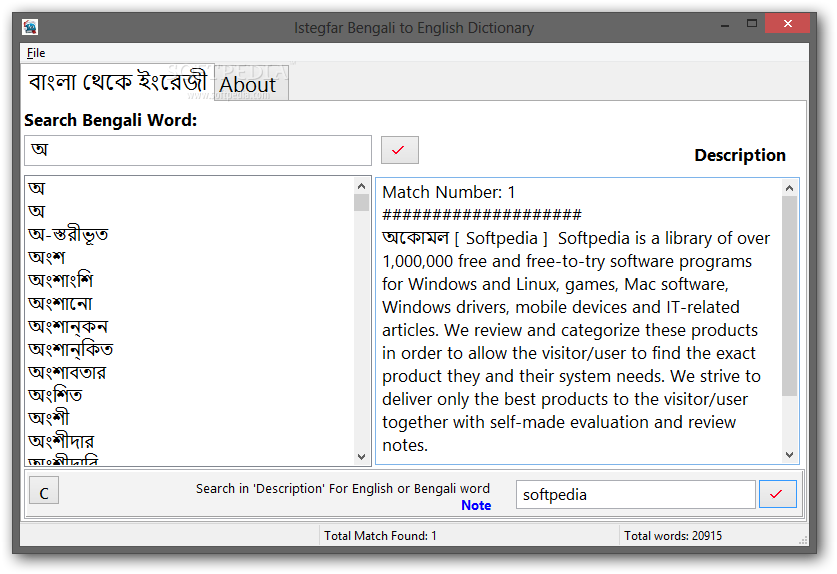The width and height of the screenshot is (837, 574).
Task: Click 'Total Match Found: 1' in status bar
Action: (x=380, y=536)
